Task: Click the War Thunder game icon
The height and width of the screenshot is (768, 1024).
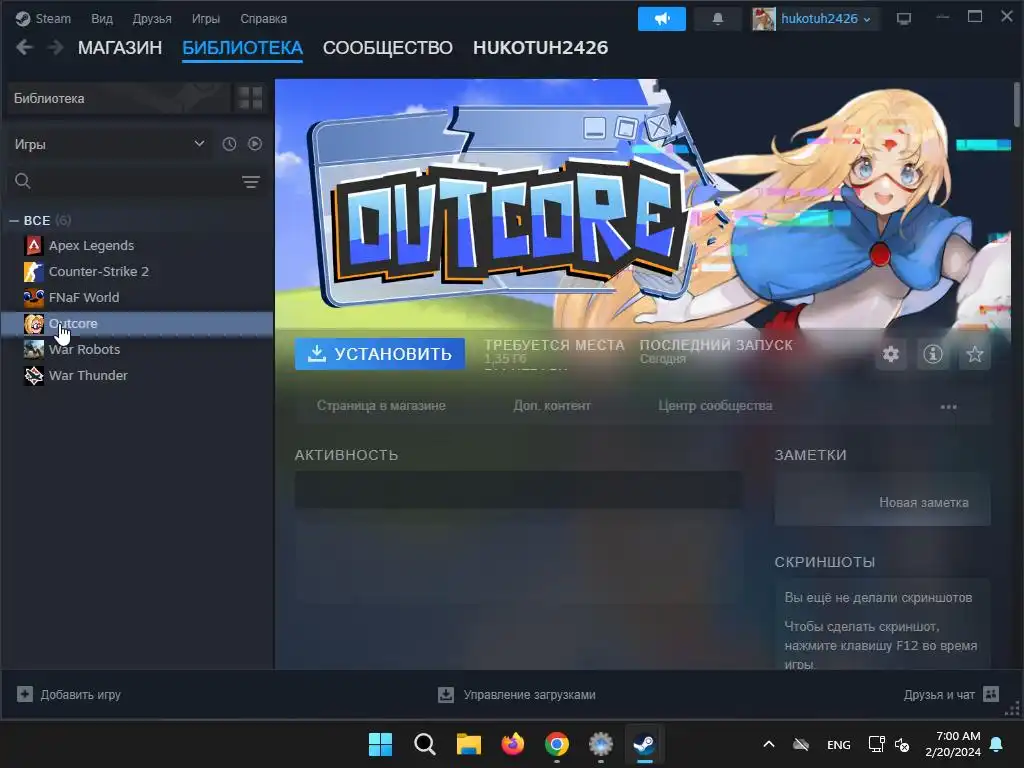Action: coord(34,376)
